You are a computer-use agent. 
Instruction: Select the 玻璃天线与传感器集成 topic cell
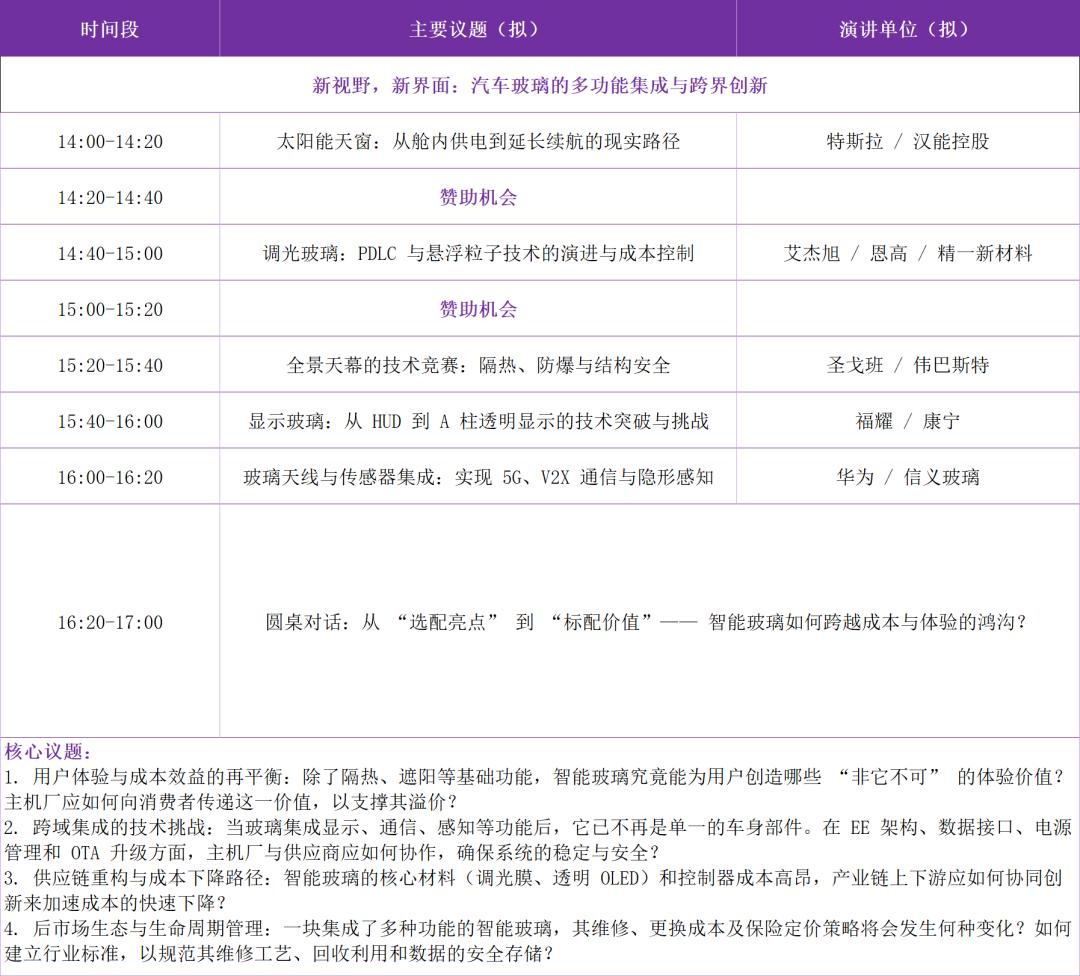(477, 477)
